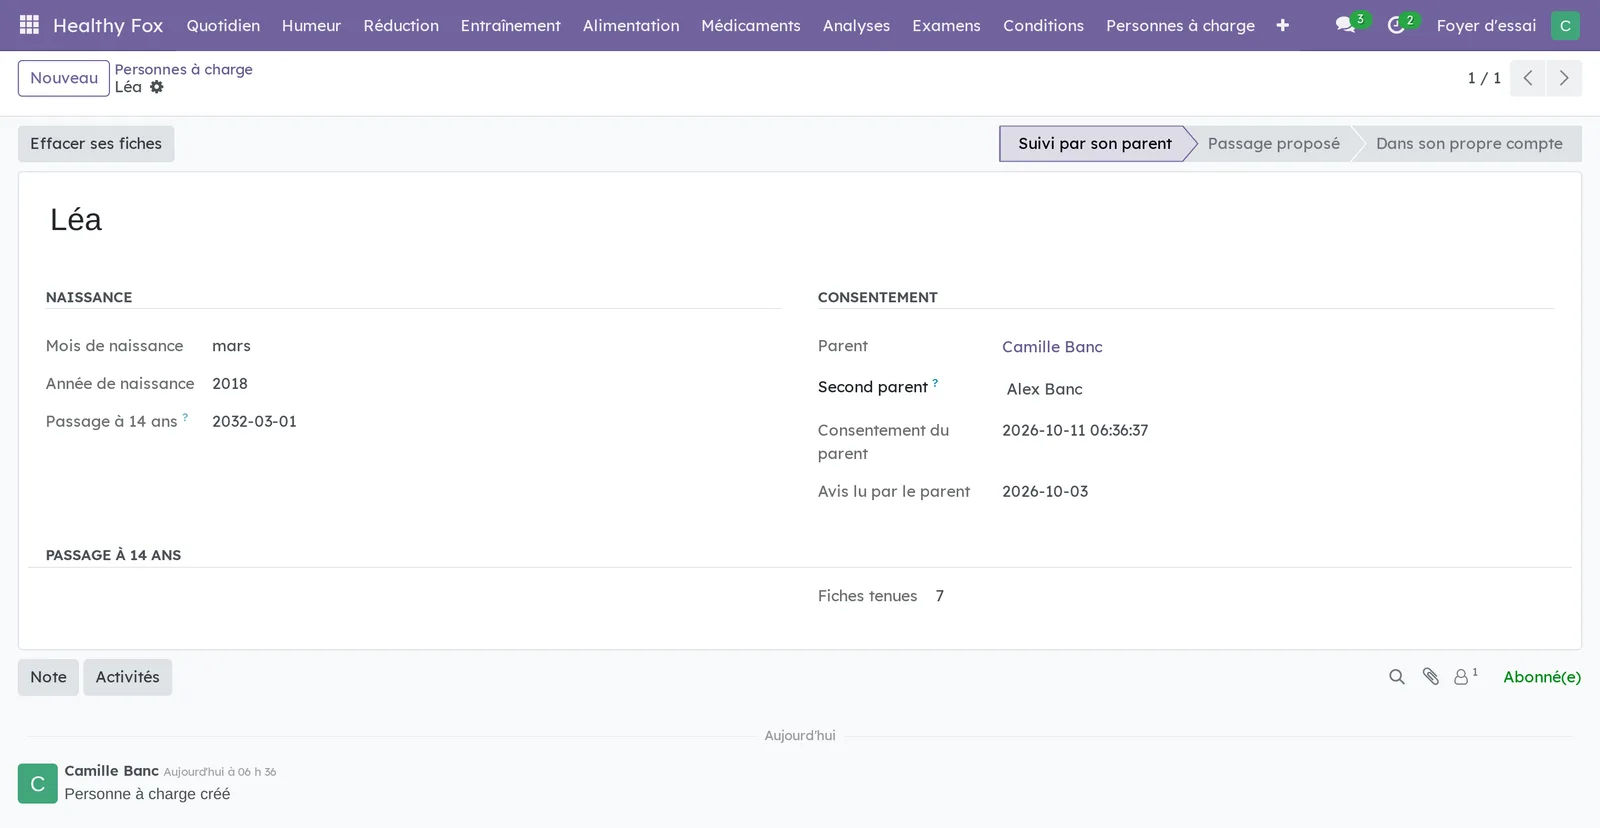Show followers list icon
Viewport: 1600px width, 828px height.
[1465, 677]
